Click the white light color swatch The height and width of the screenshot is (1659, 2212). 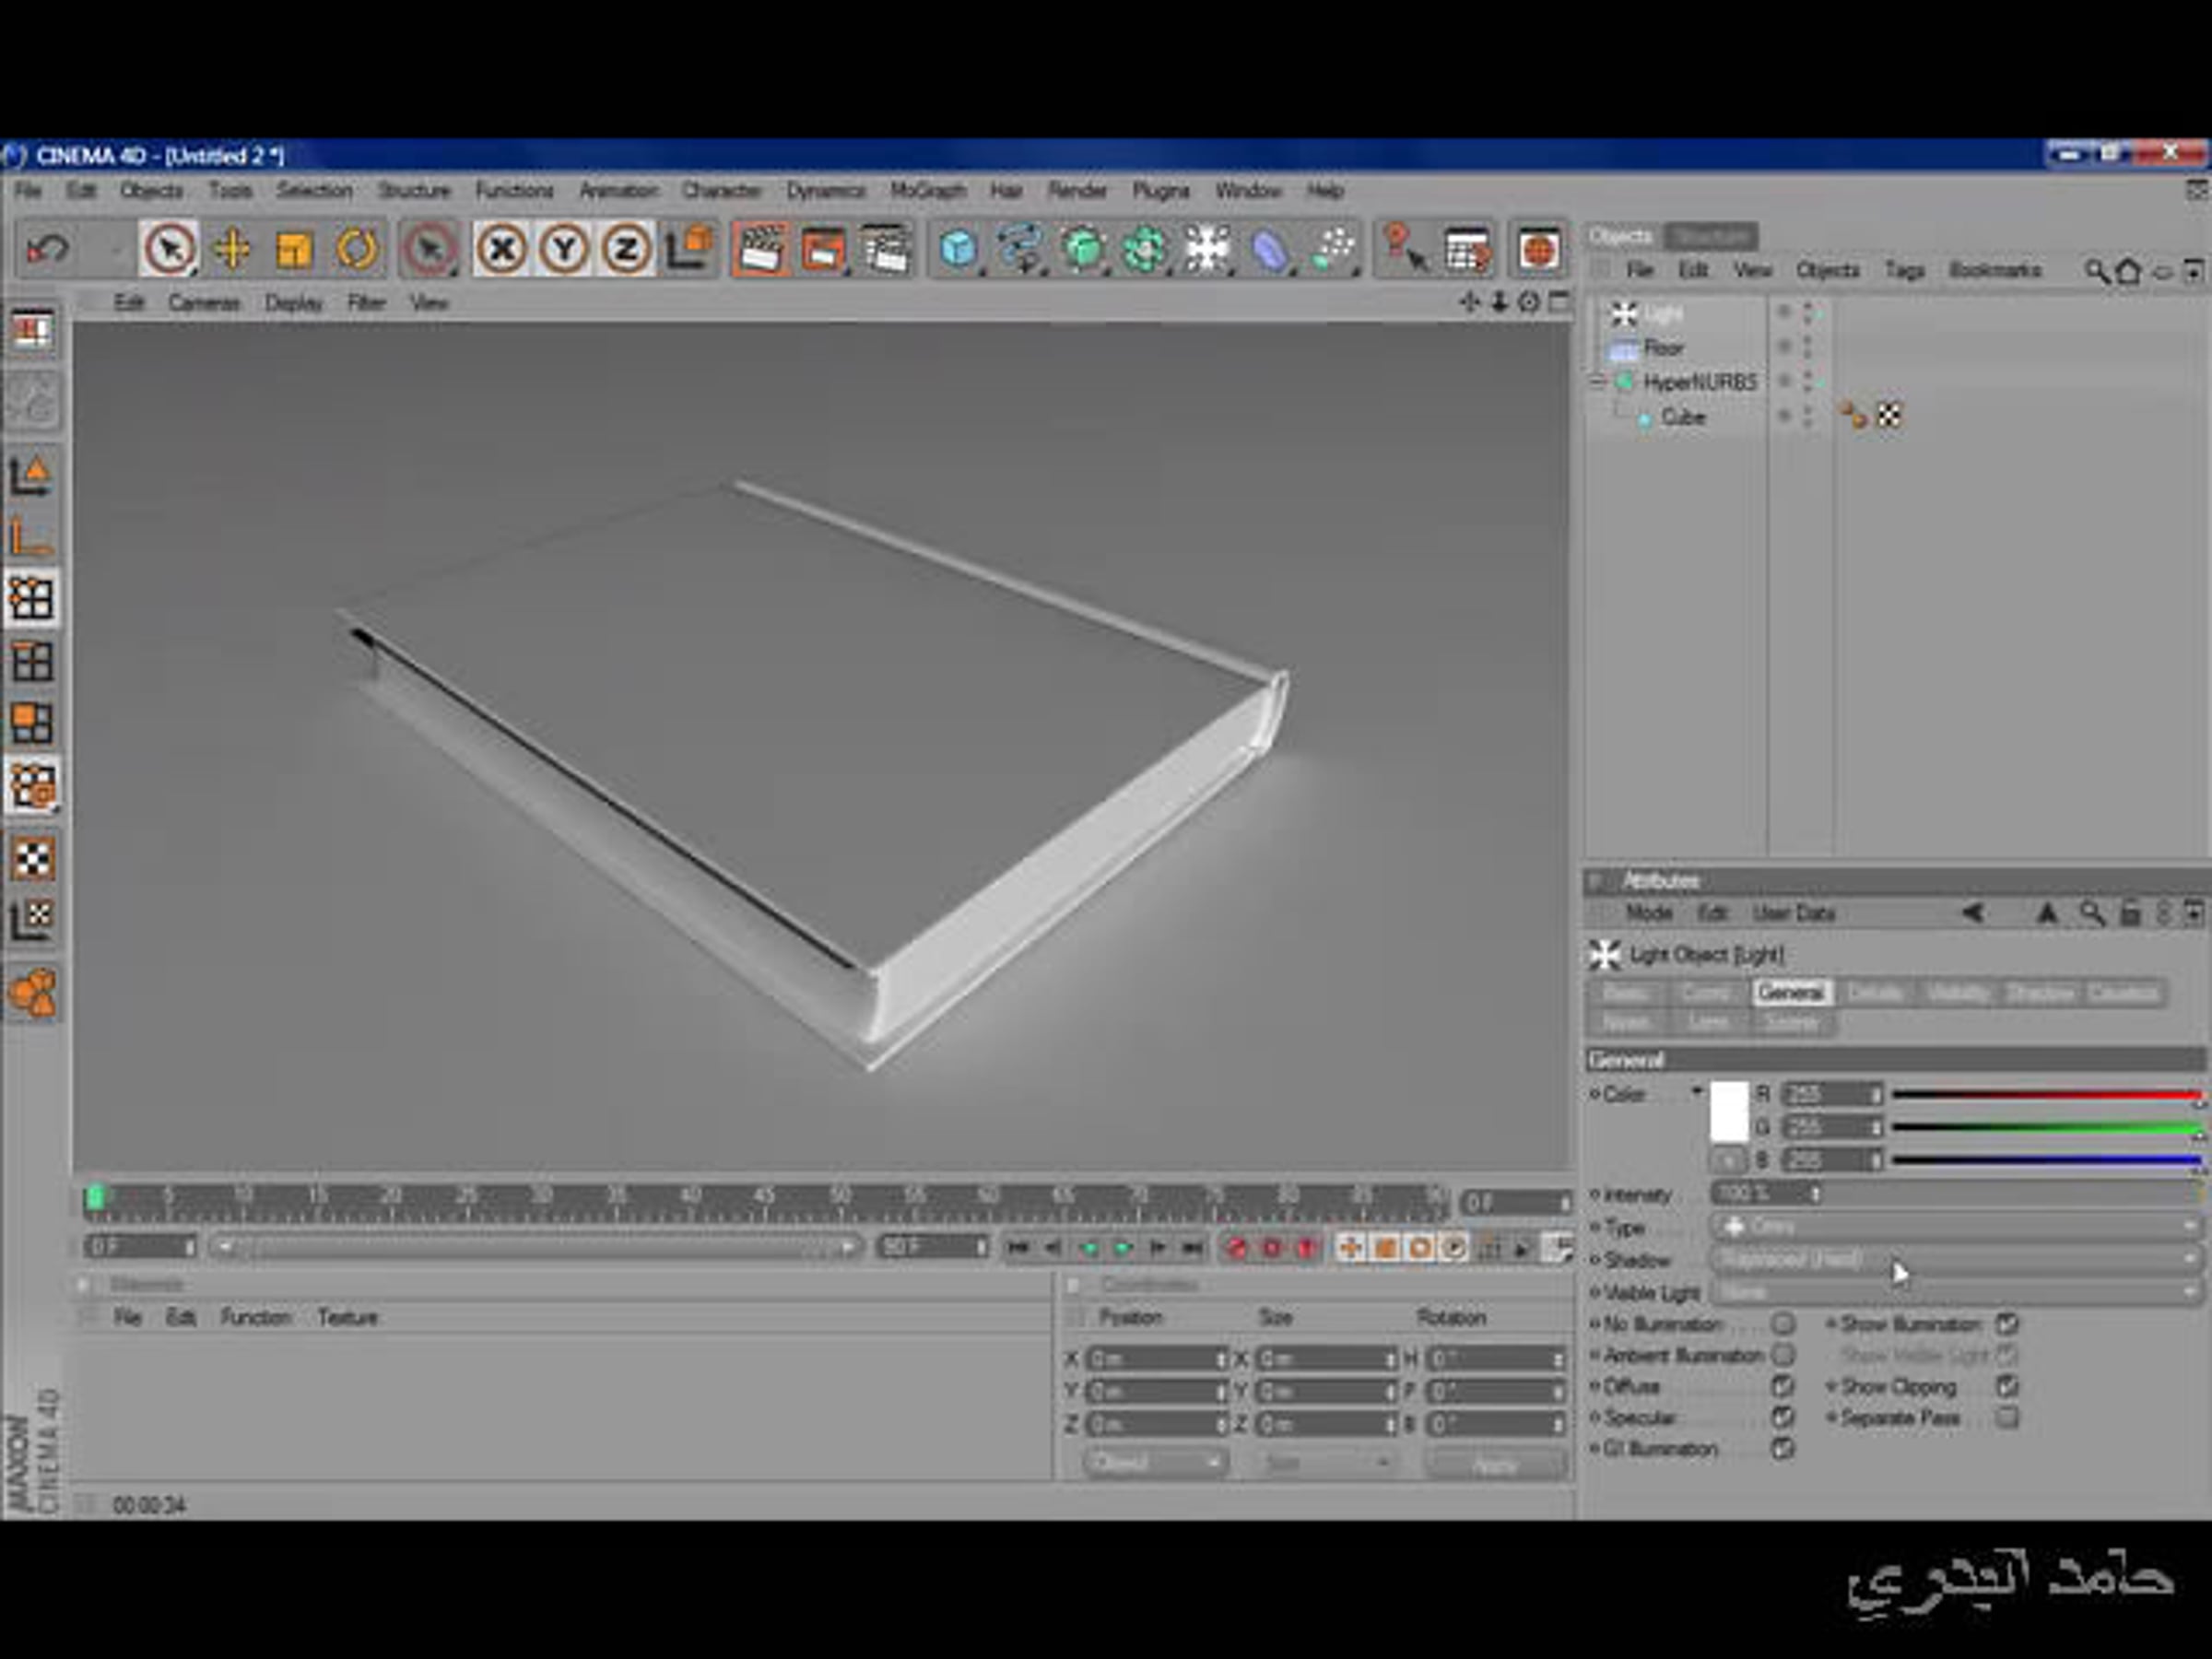coord(1729,1111)
